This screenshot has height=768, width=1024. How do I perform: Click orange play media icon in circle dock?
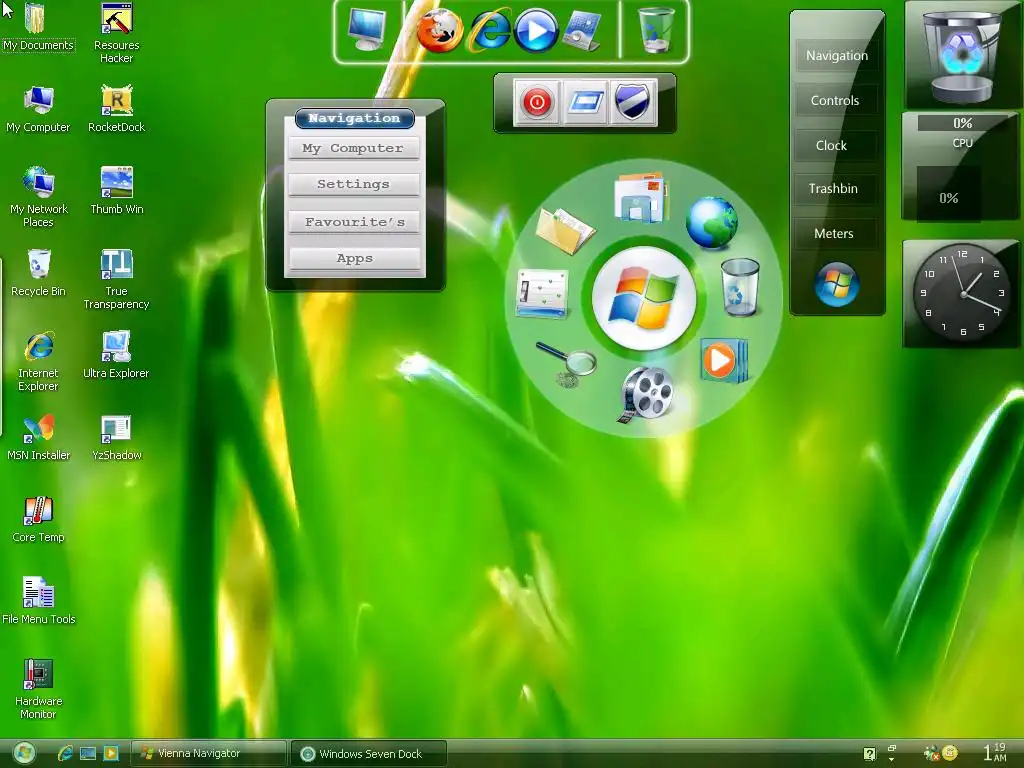coord(723,360)
